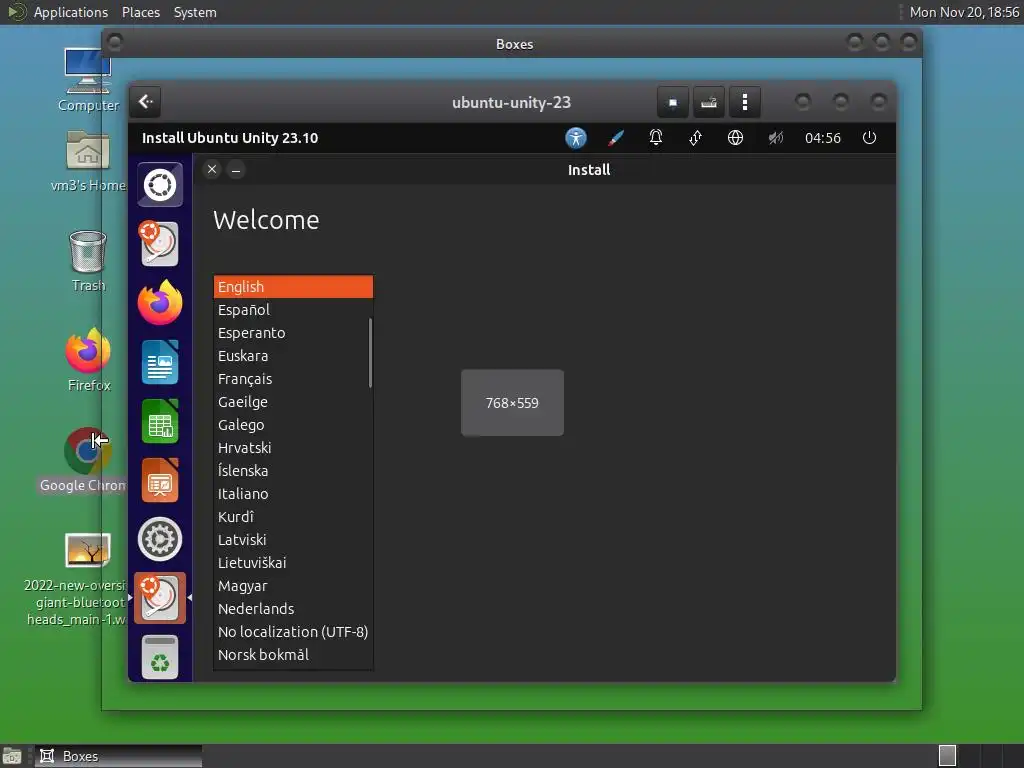
Task: Open System Settings gear in dock
Action: click(160, 539)
